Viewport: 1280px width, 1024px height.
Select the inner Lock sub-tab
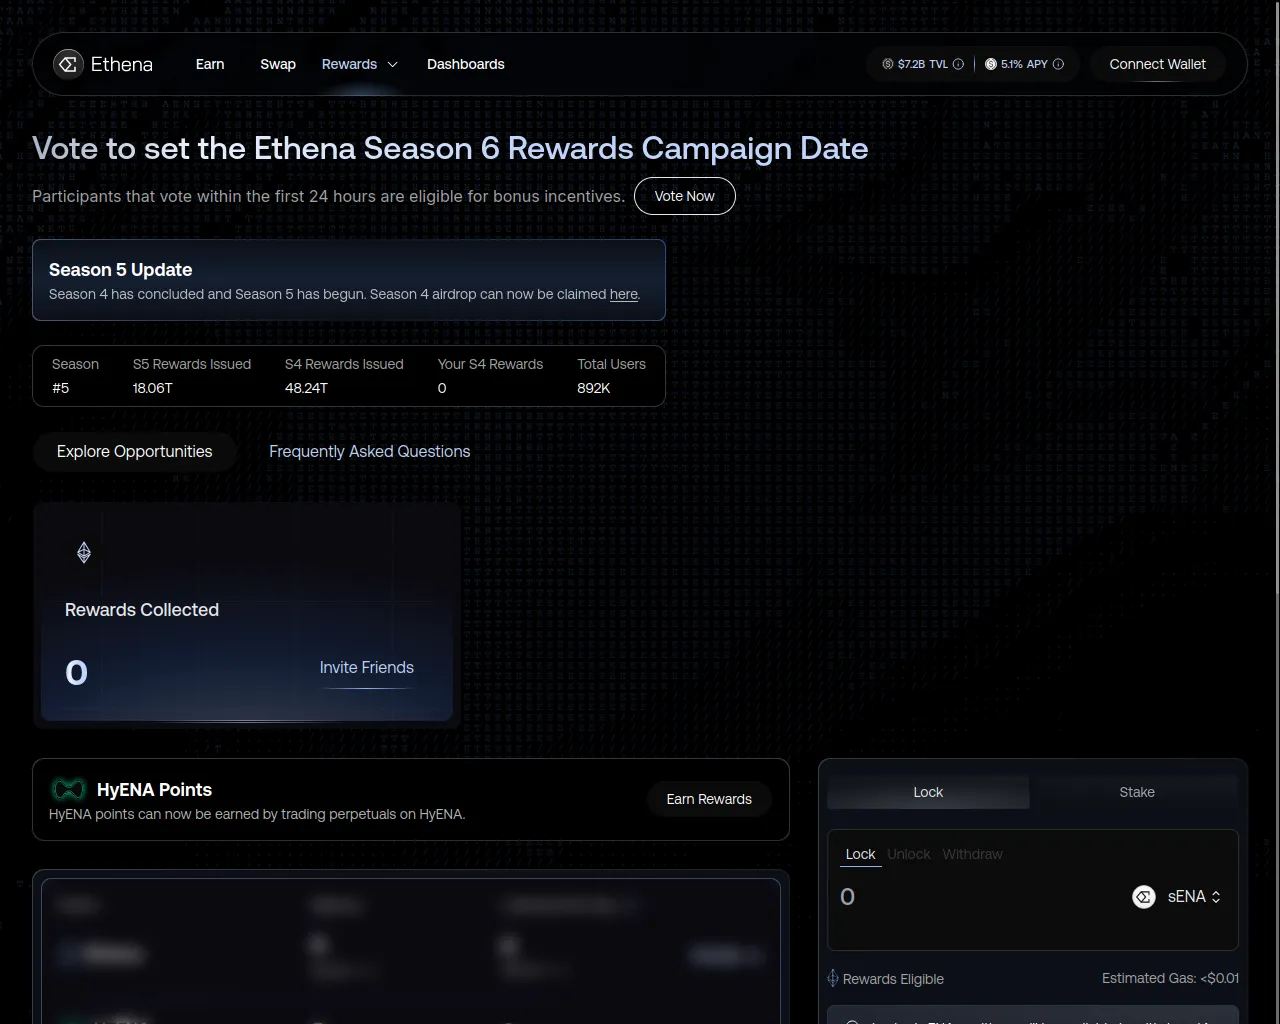(x=860, y=854)
